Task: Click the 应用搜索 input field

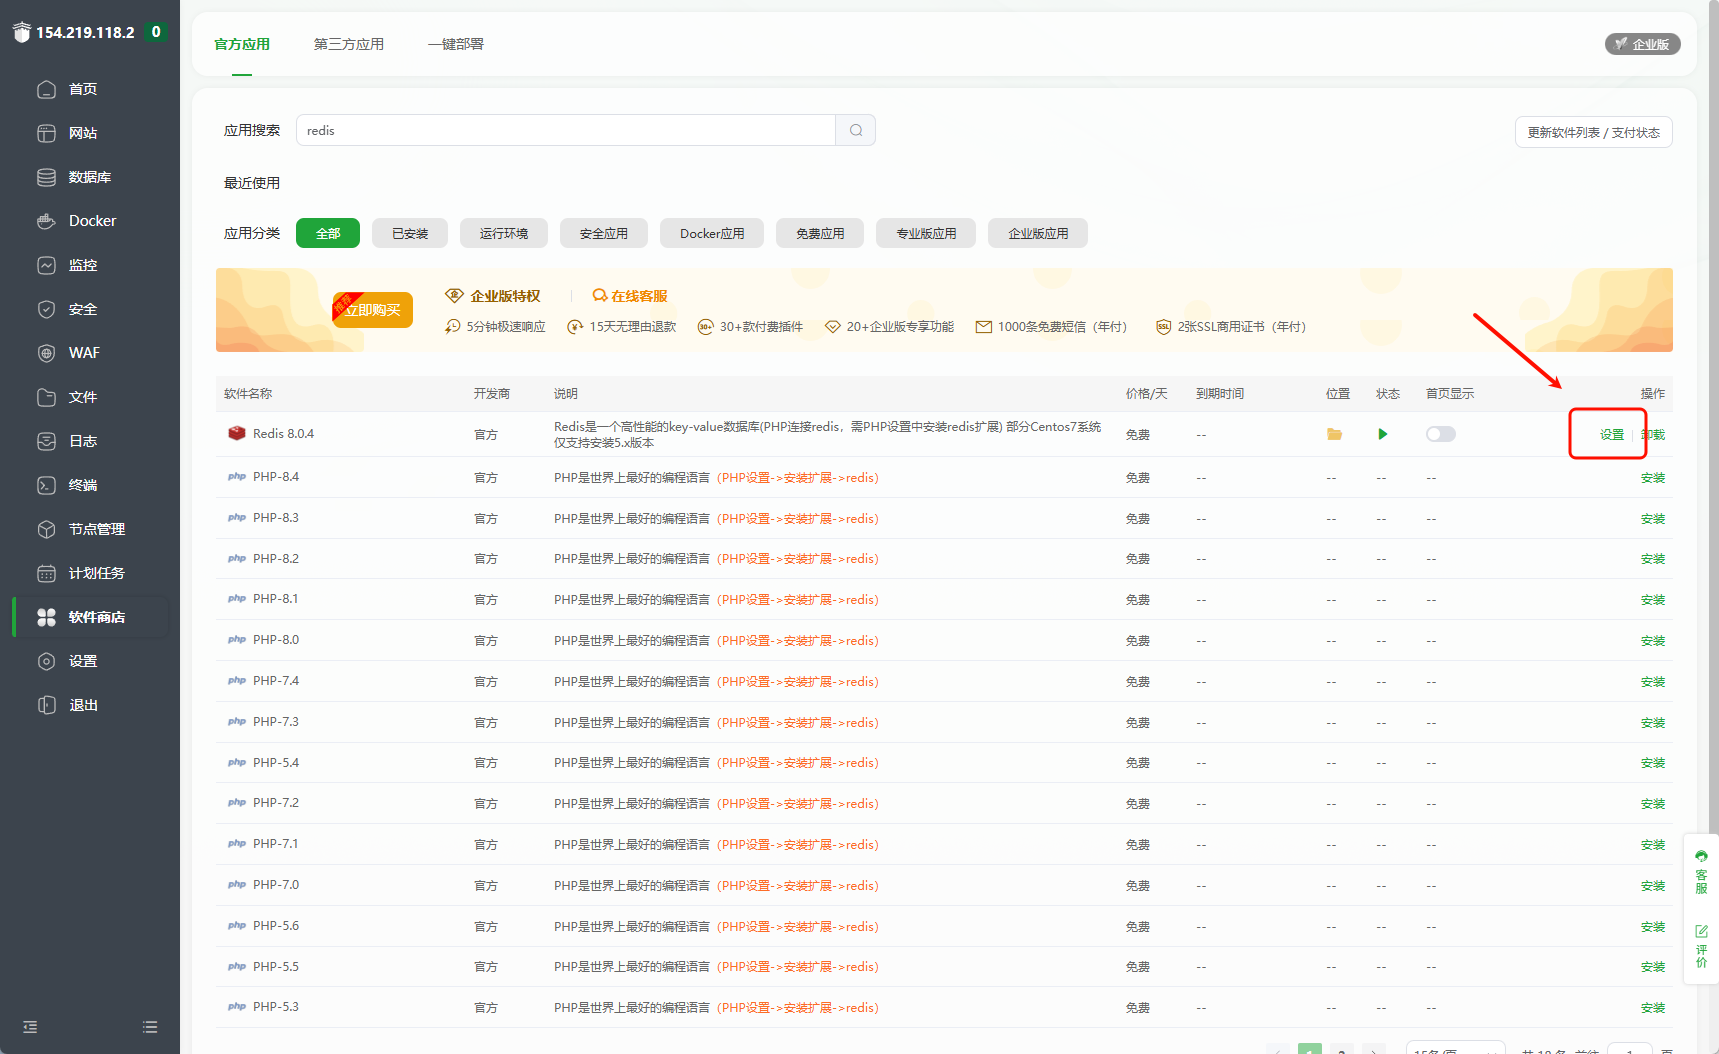Action: pyautogui.click(x=565, y=130)
